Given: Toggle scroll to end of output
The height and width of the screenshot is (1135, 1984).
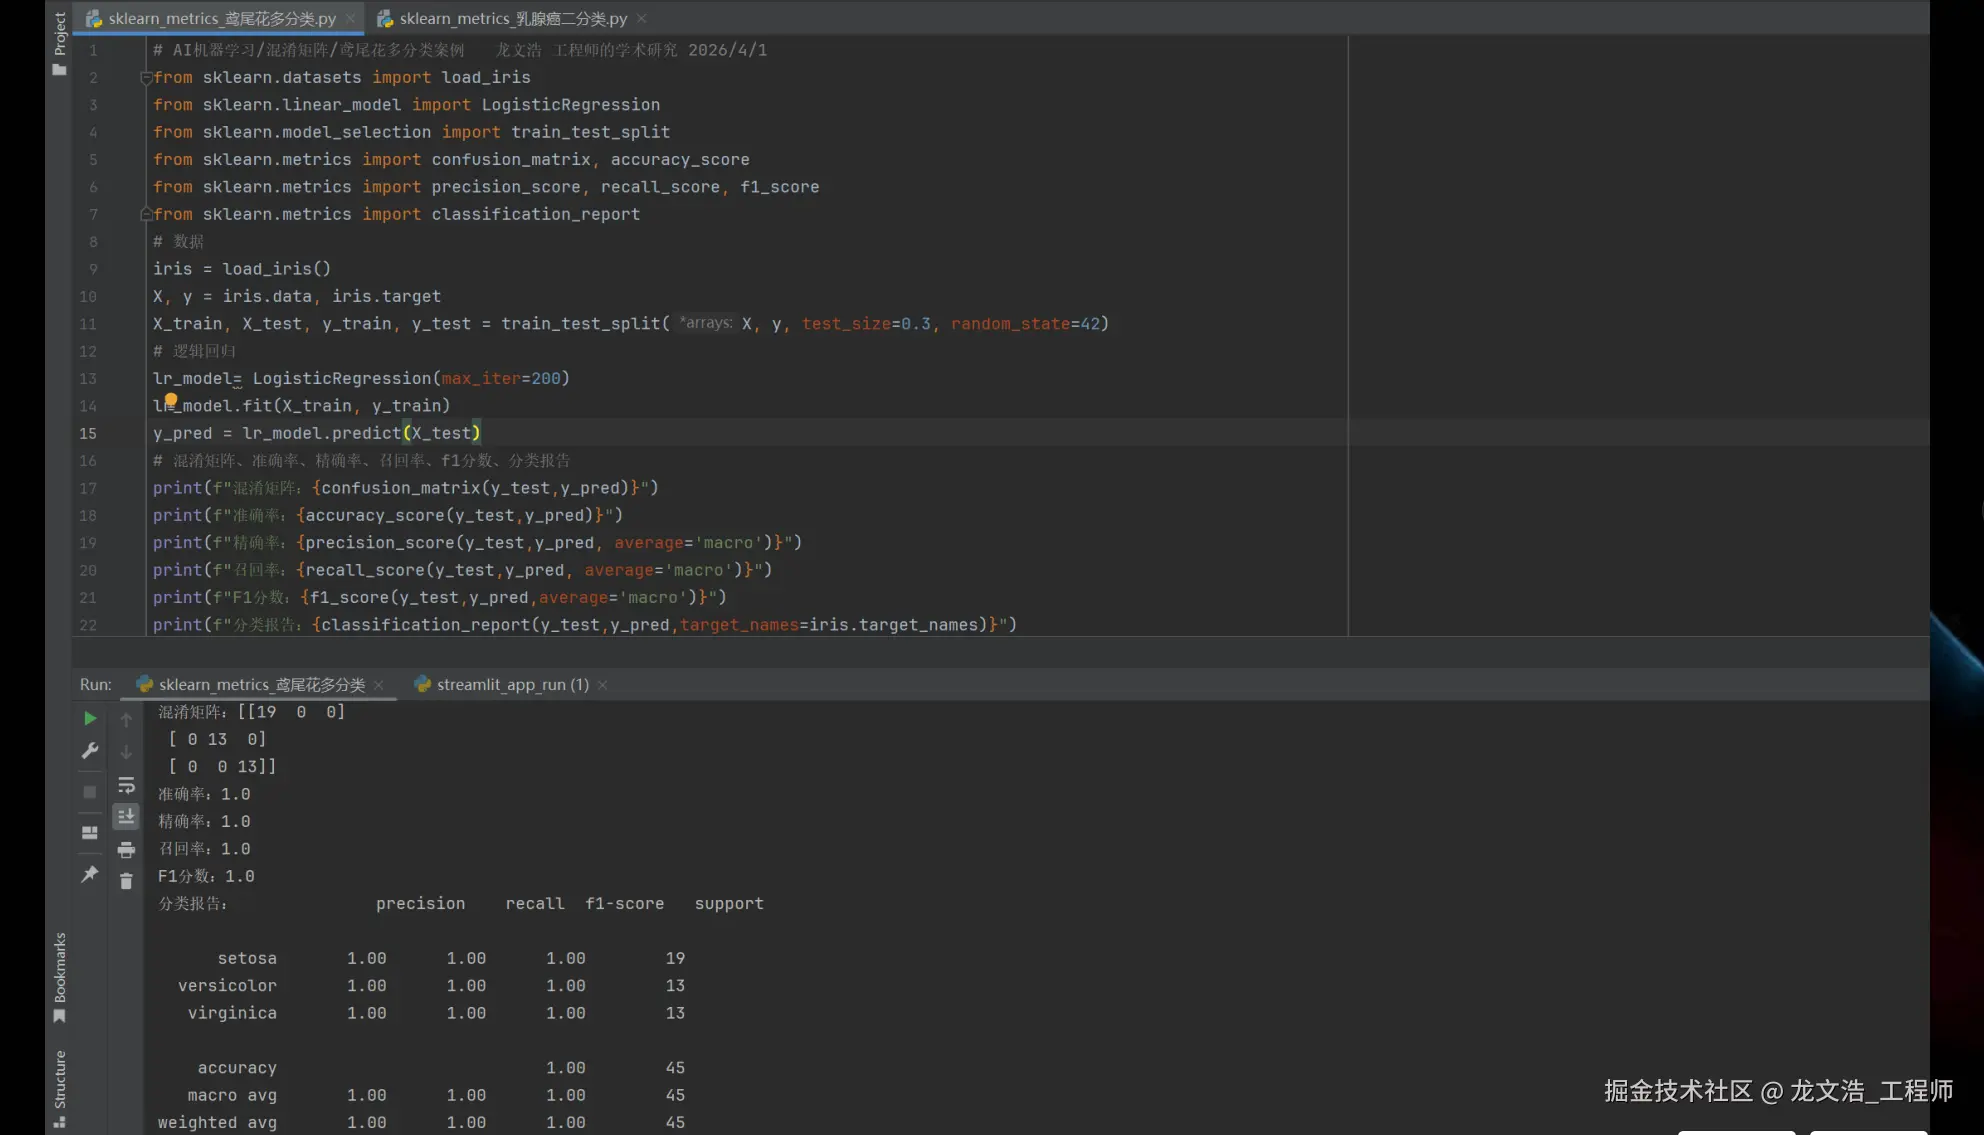Looking at the screenshot, I should [x=126, y=817].
